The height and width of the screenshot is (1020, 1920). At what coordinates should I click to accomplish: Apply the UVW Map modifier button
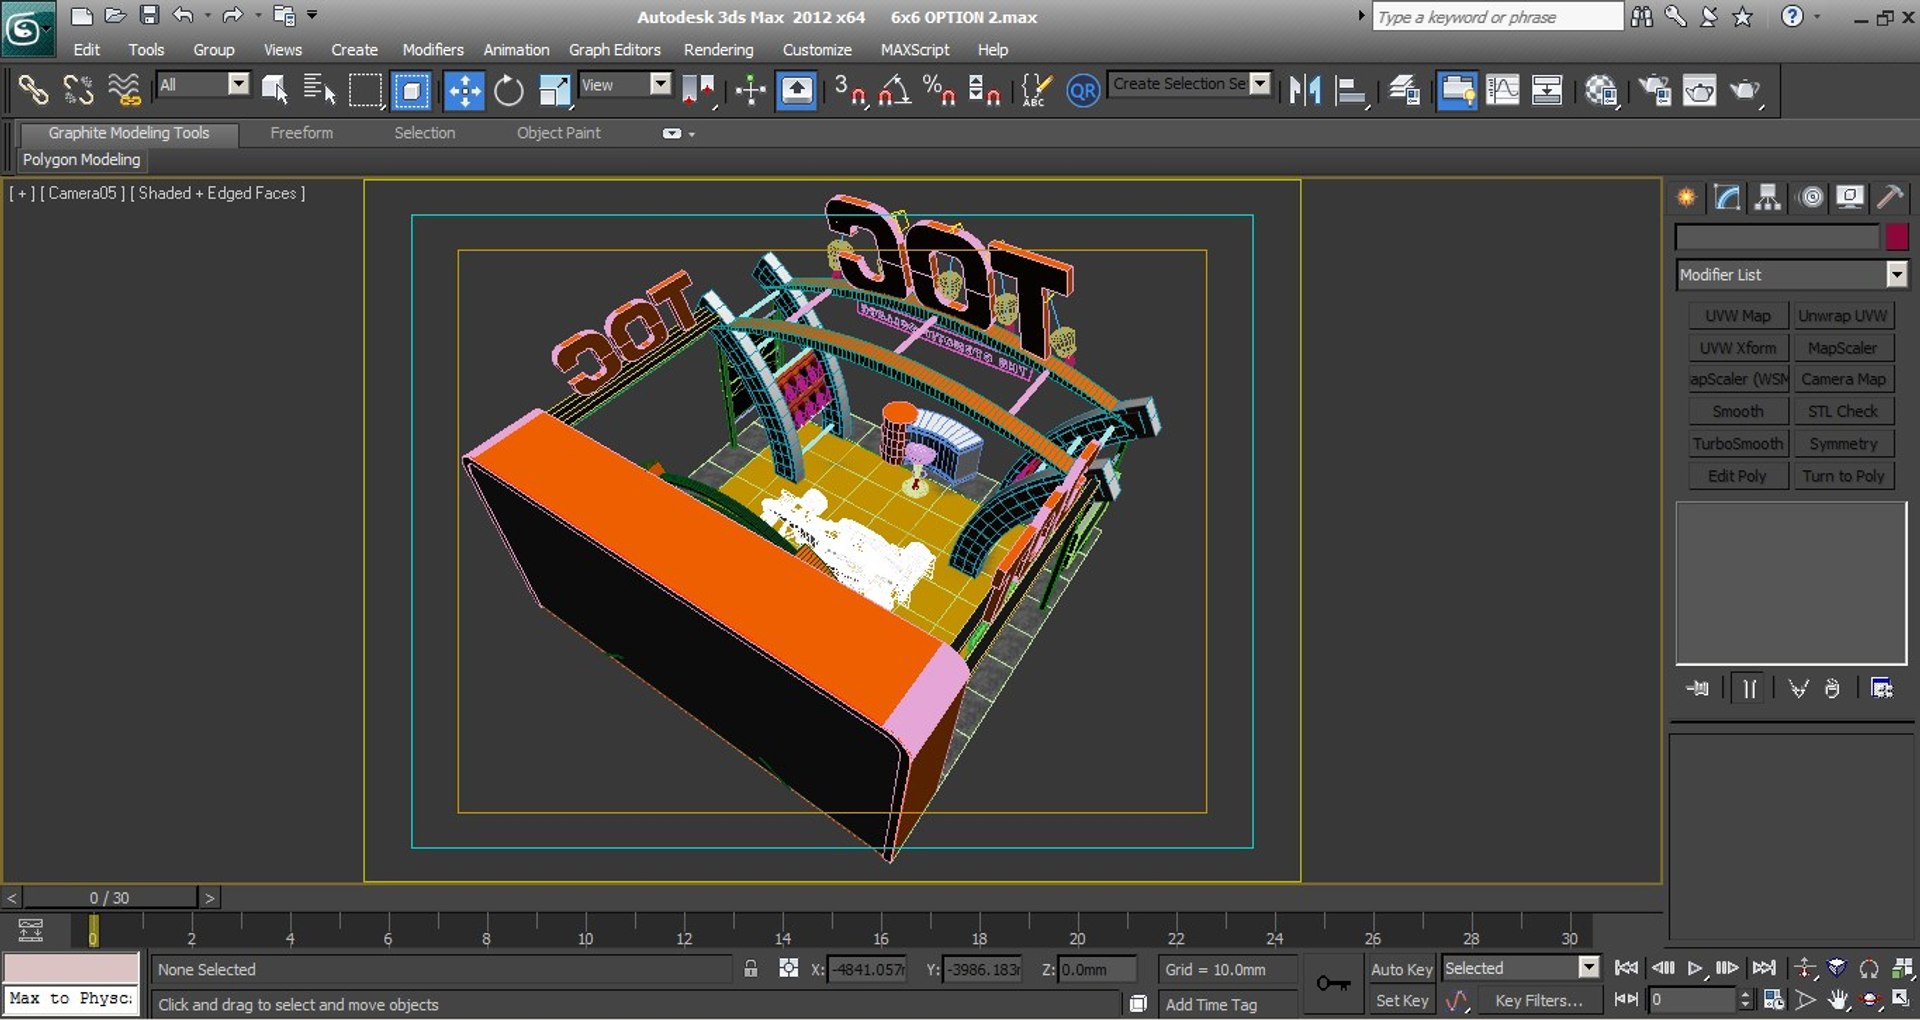click(1737, 316)
